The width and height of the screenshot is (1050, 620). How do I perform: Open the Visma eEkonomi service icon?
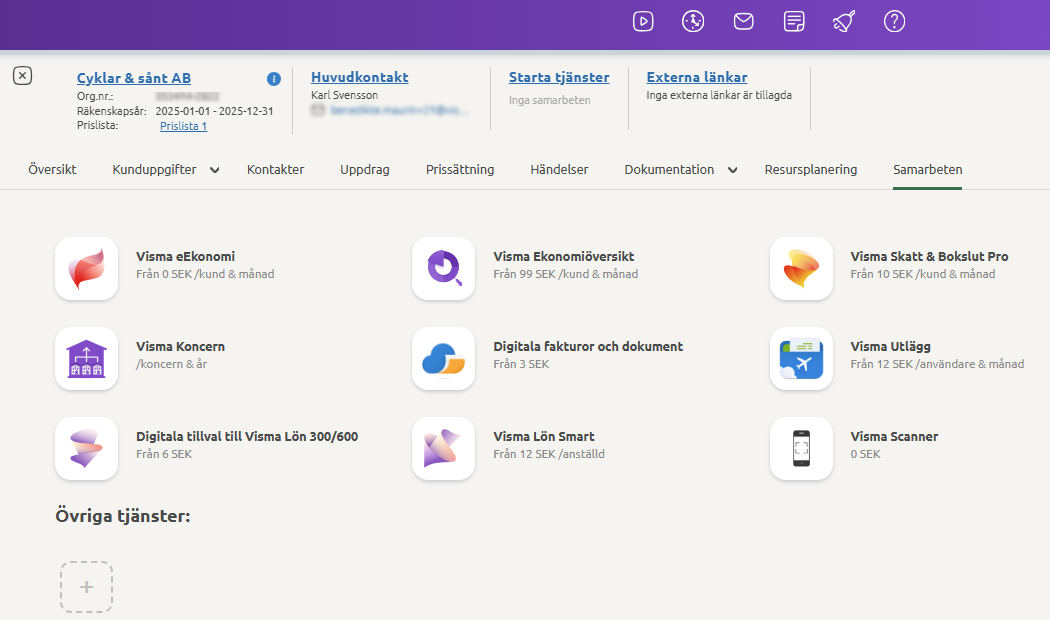(x=86, y=268)
